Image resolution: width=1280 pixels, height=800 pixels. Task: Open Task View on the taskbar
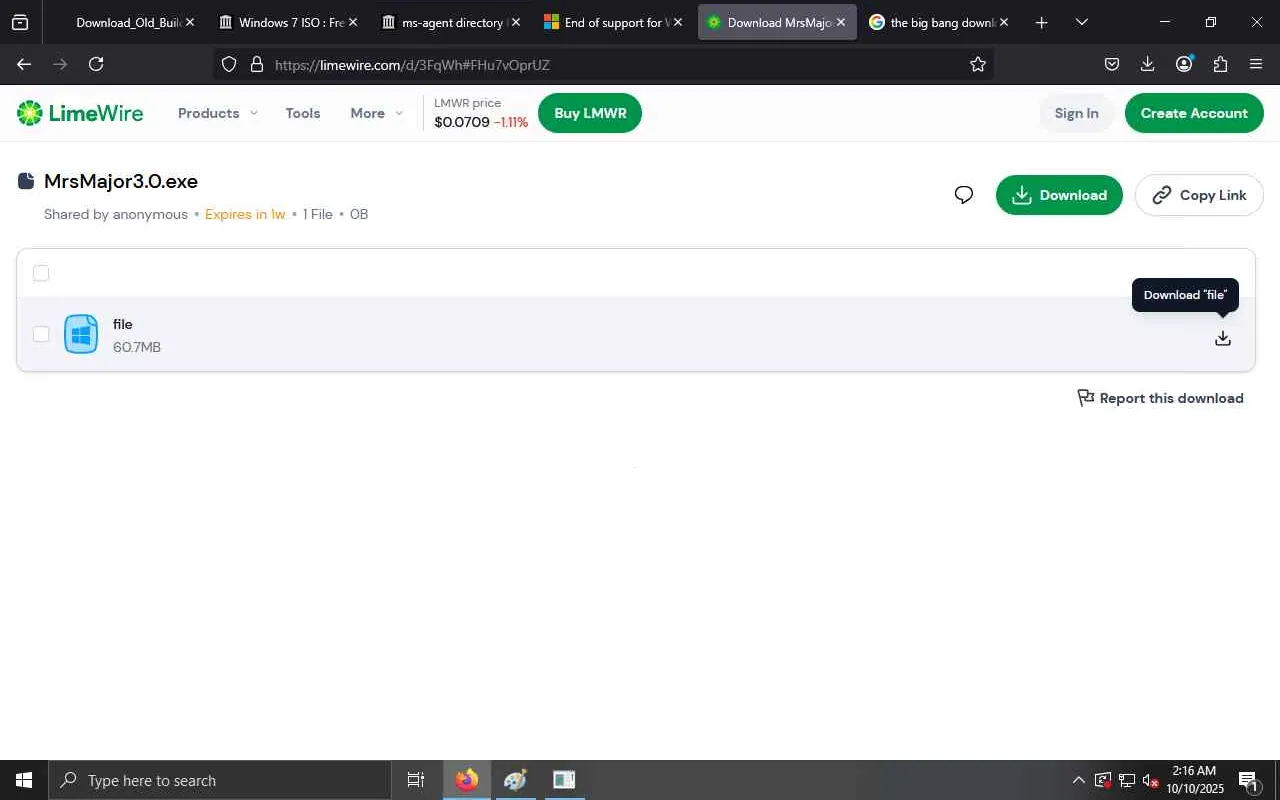point(416,780)
